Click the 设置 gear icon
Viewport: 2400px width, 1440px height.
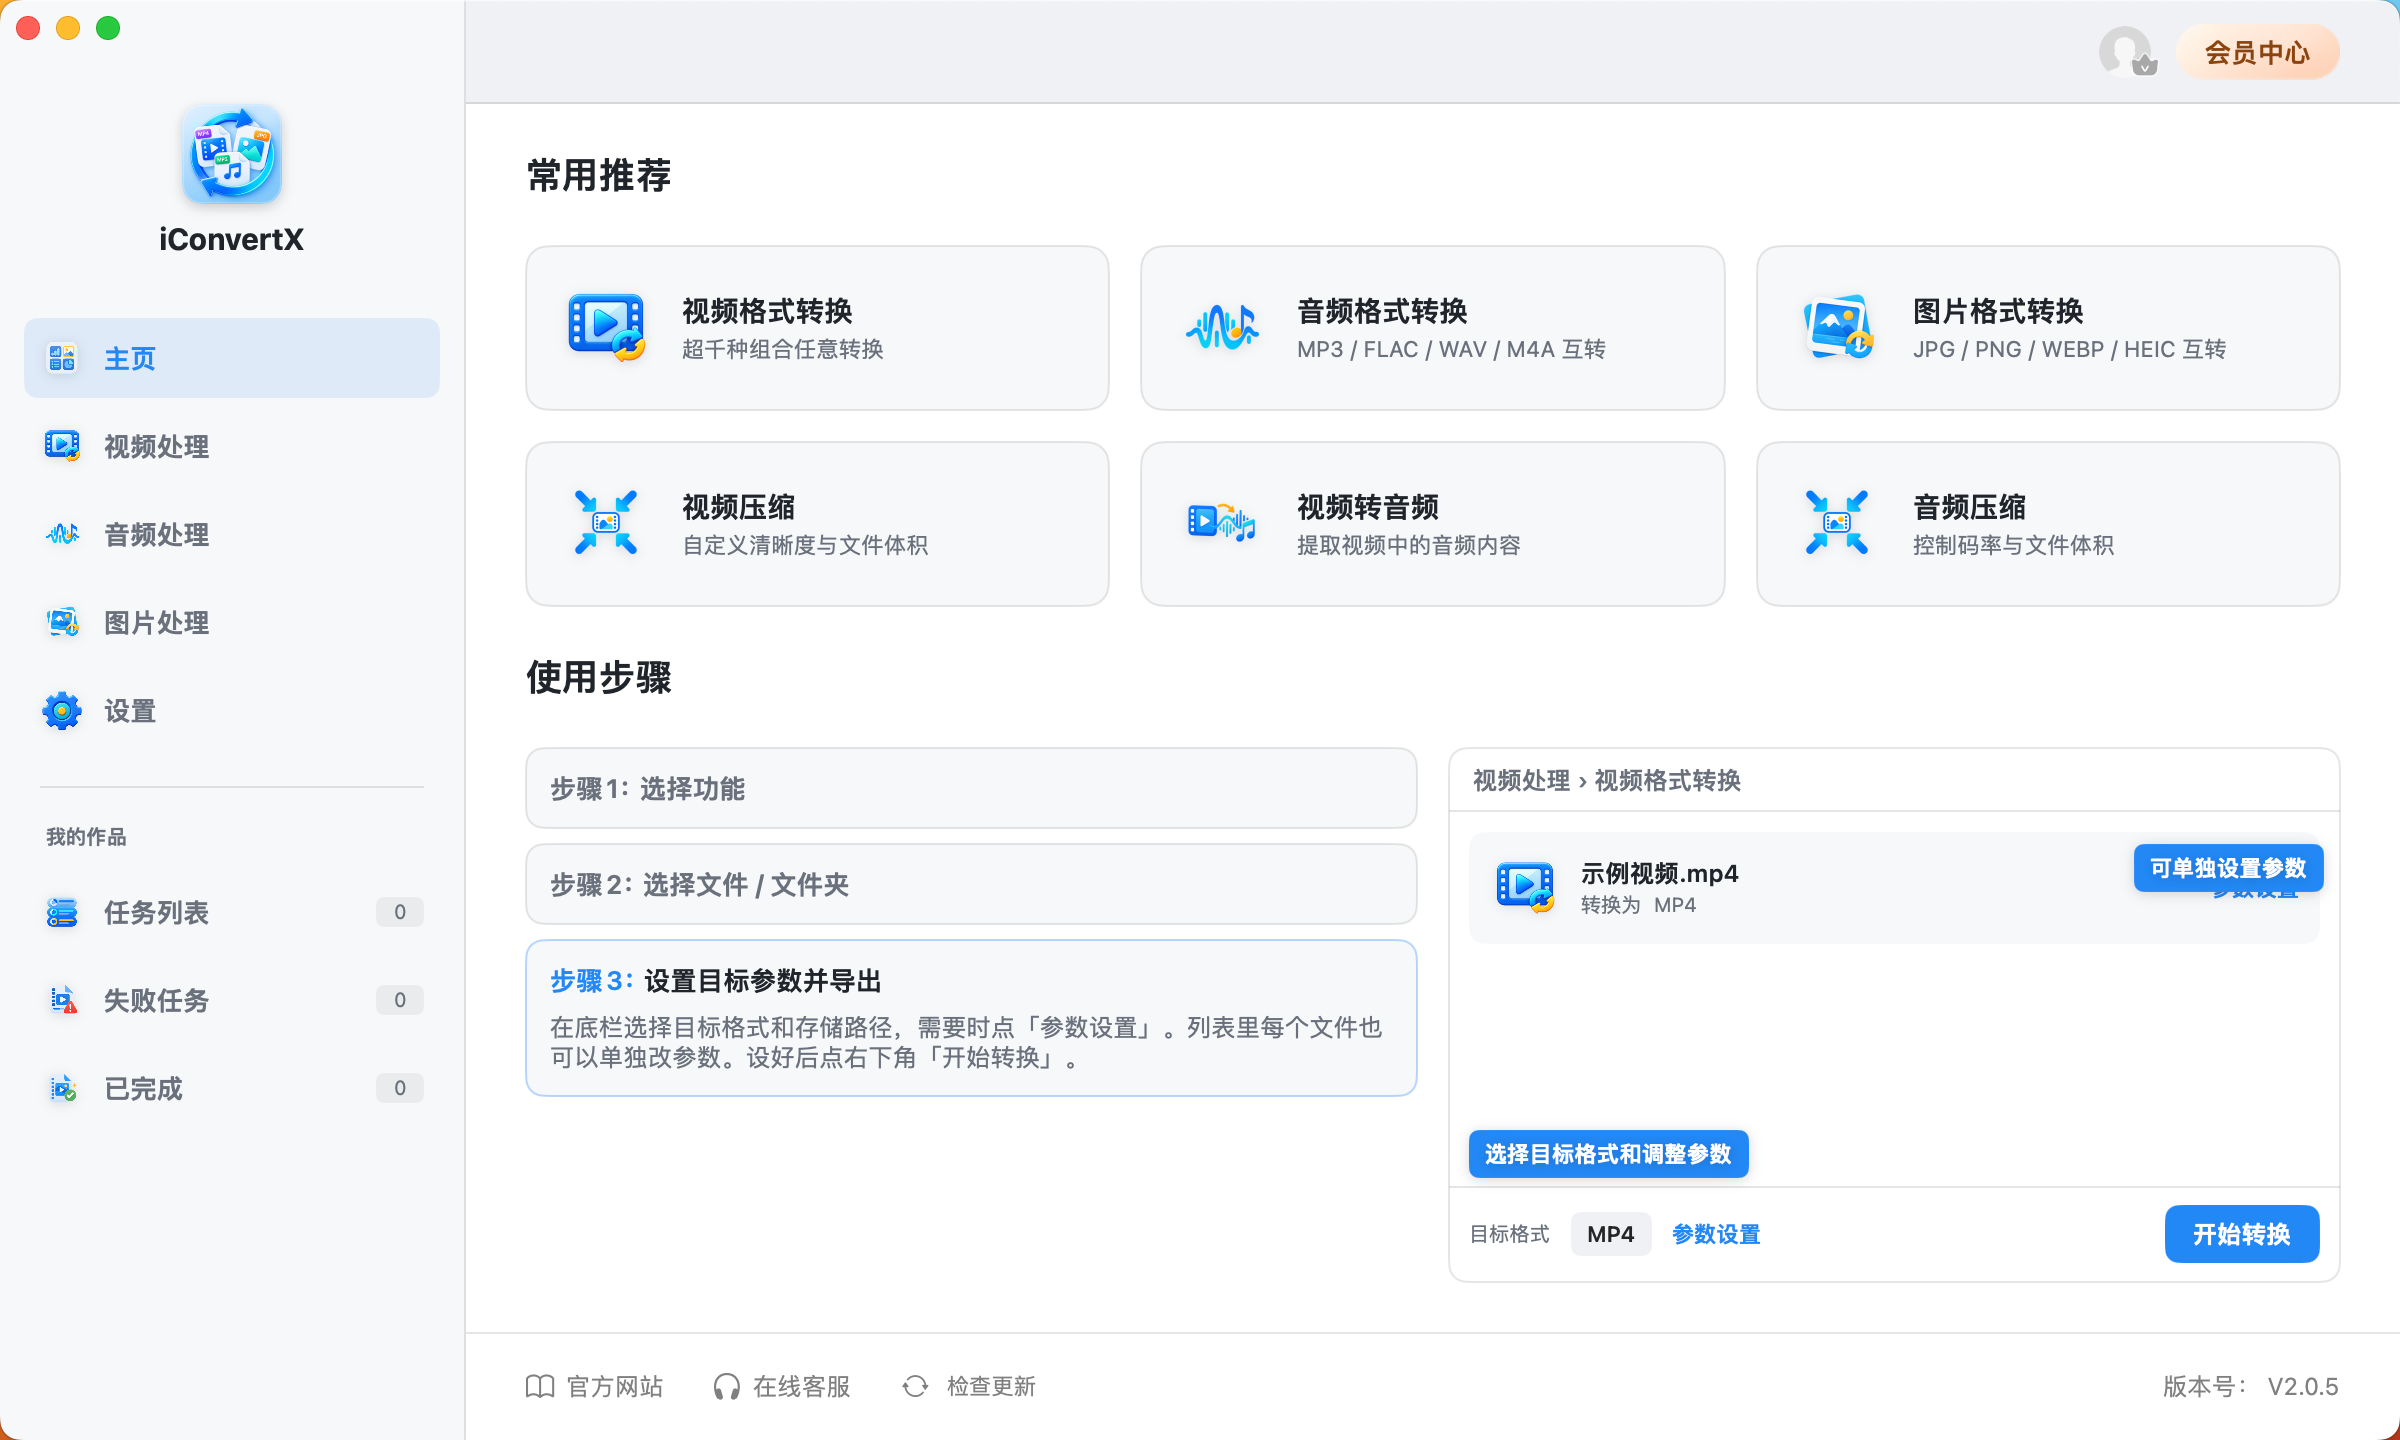[x=62, y=711]
